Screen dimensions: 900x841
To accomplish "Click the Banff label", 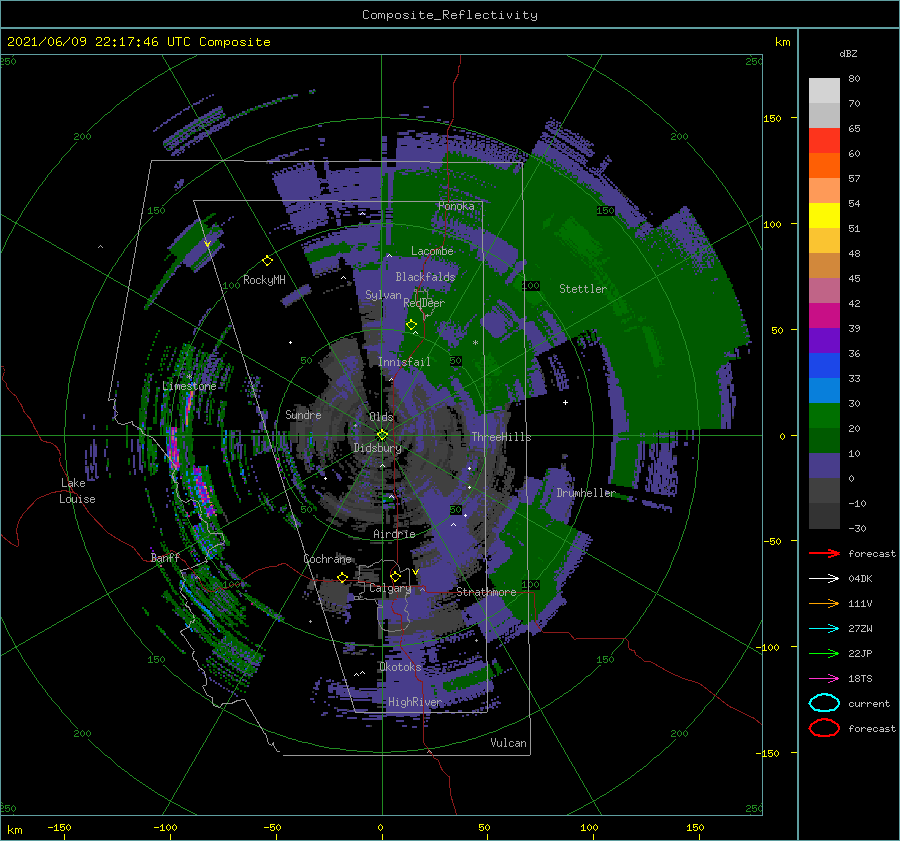I will [165, 557].
